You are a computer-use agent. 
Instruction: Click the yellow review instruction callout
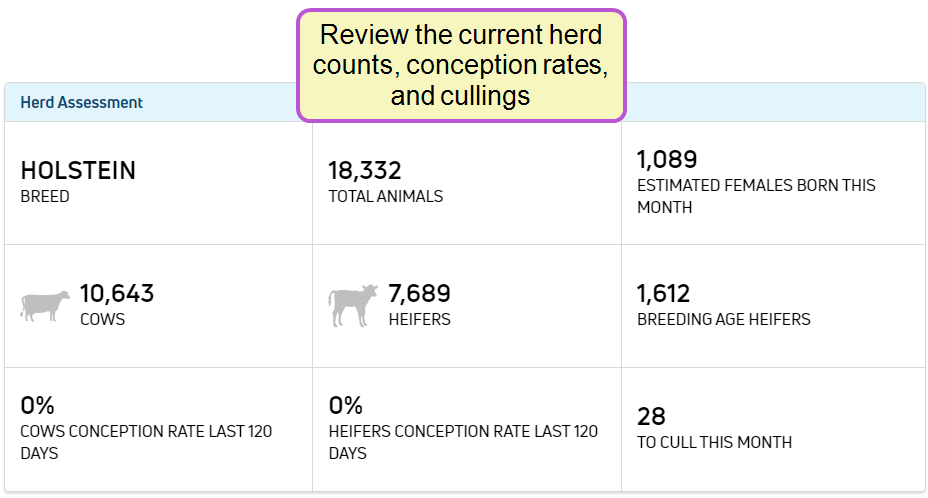pyautogui.click(x=461, y=66)
